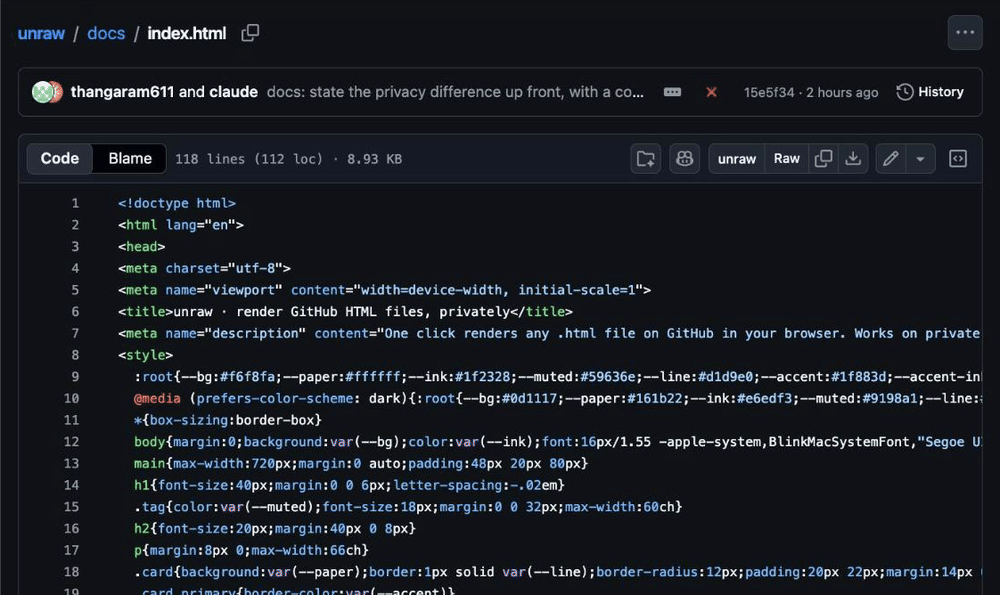Copy the file path using the icon beside index.html
This screenshot has height=595, width=1000.
coord(250,33)
